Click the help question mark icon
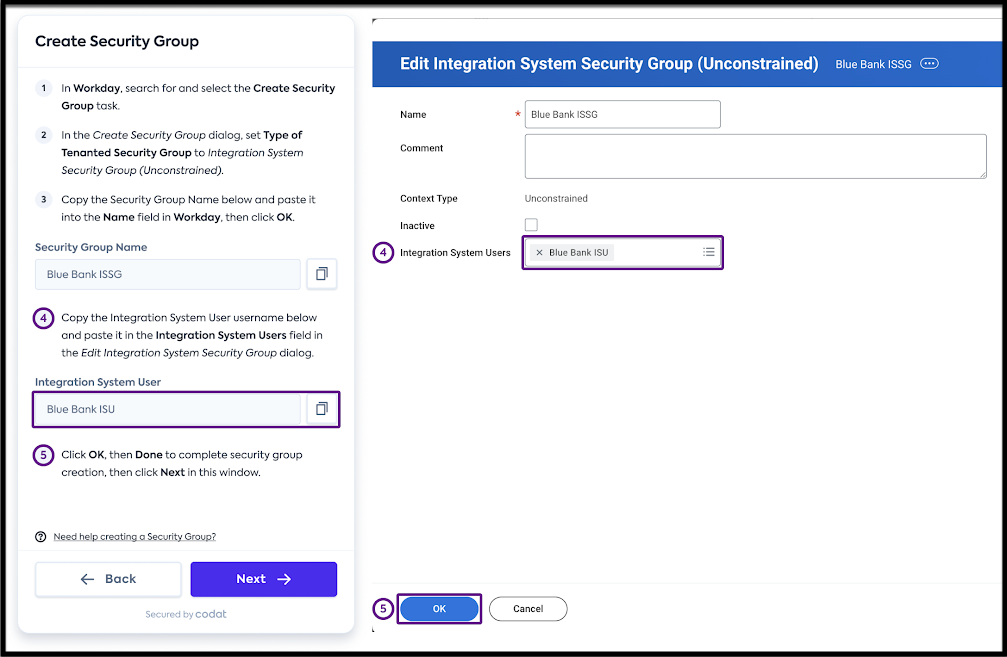This screenshot has width=1007, height=657. pos(41,537)
